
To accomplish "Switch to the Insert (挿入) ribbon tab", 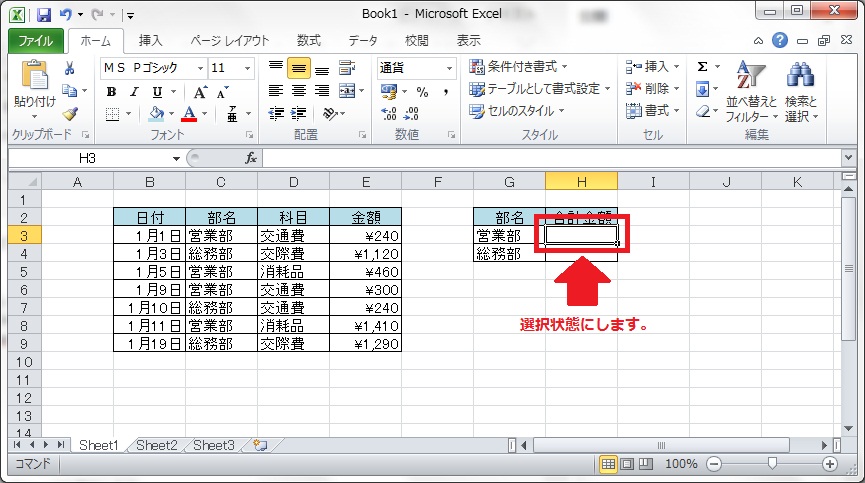I will (x=150, y=40).
